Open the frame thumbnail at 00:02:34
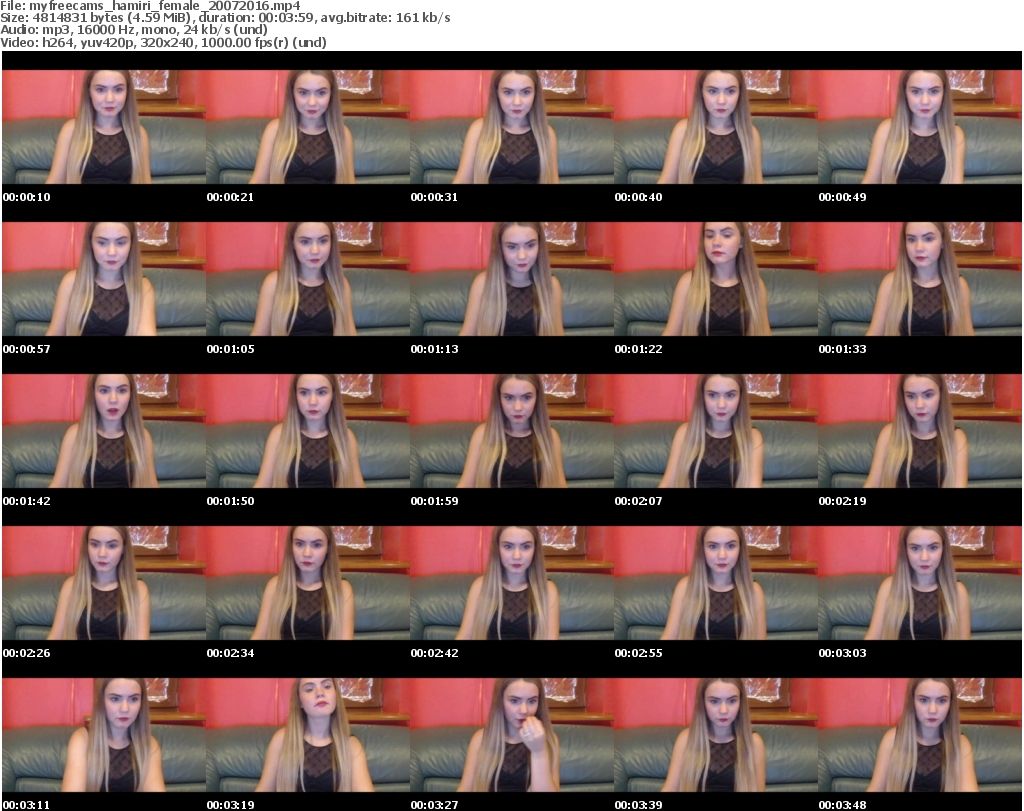The image size is (1024, 811). tap(308, 582)
